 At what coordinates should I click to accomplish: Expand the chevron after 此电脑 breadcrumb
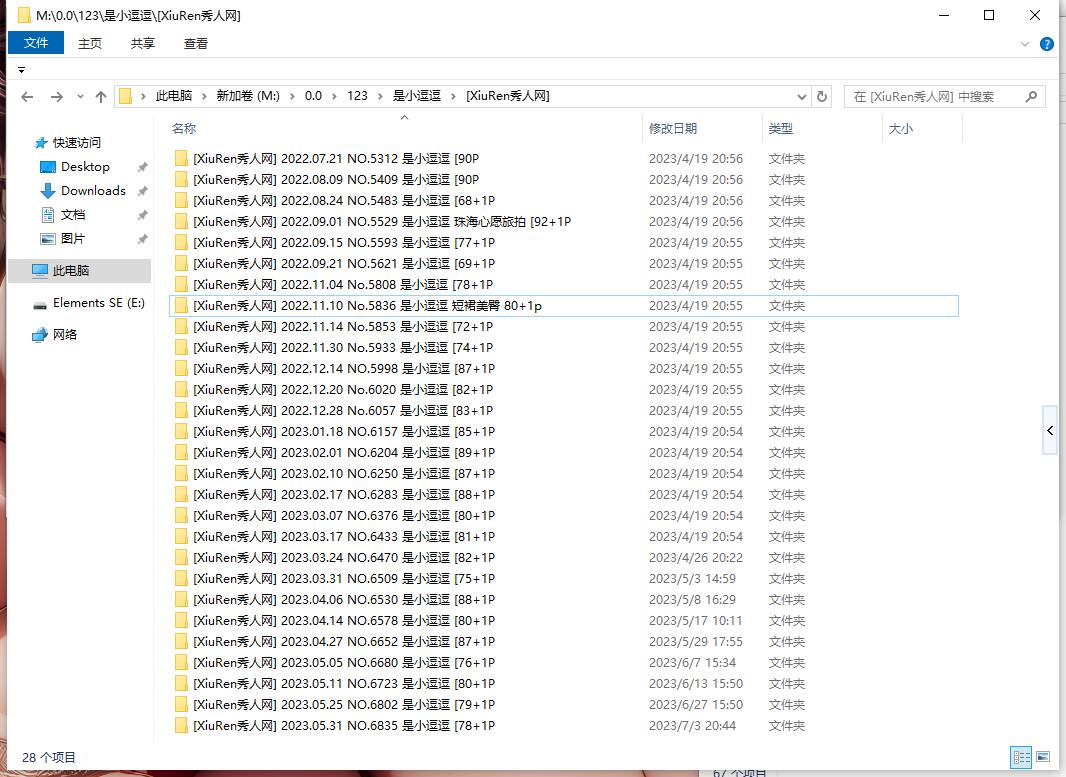[204, 97]
